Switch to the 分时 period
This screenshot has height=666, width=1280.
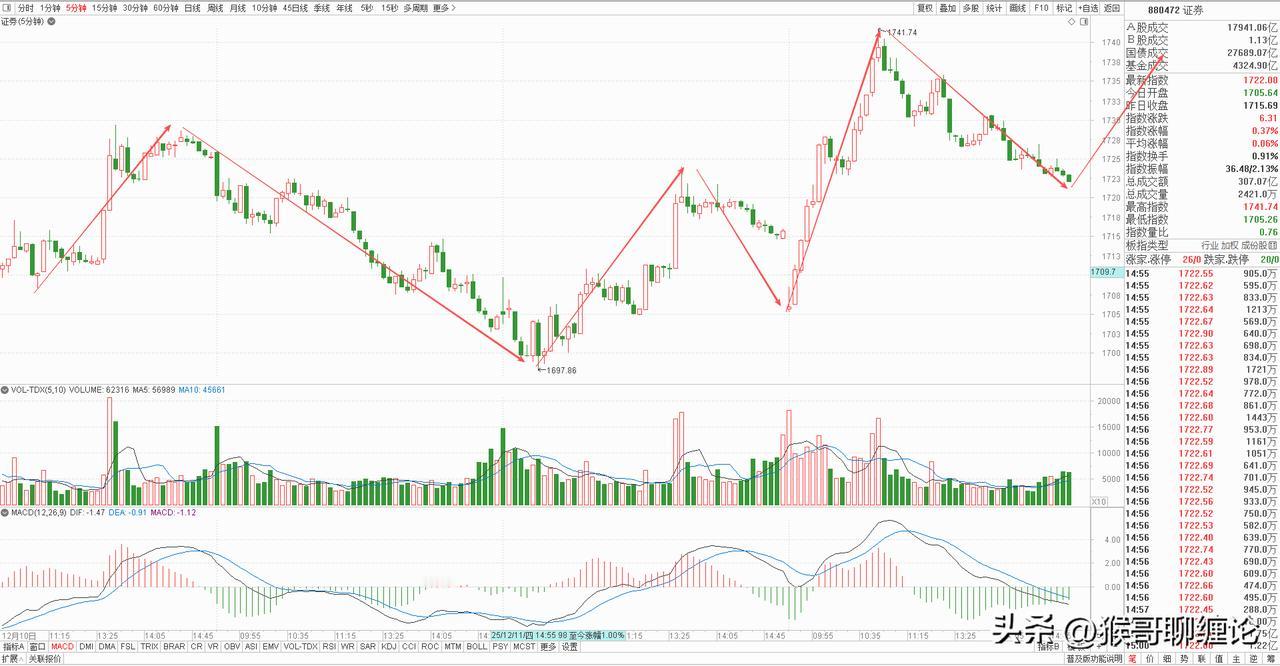pyautogui.click(x=25, y=8)
